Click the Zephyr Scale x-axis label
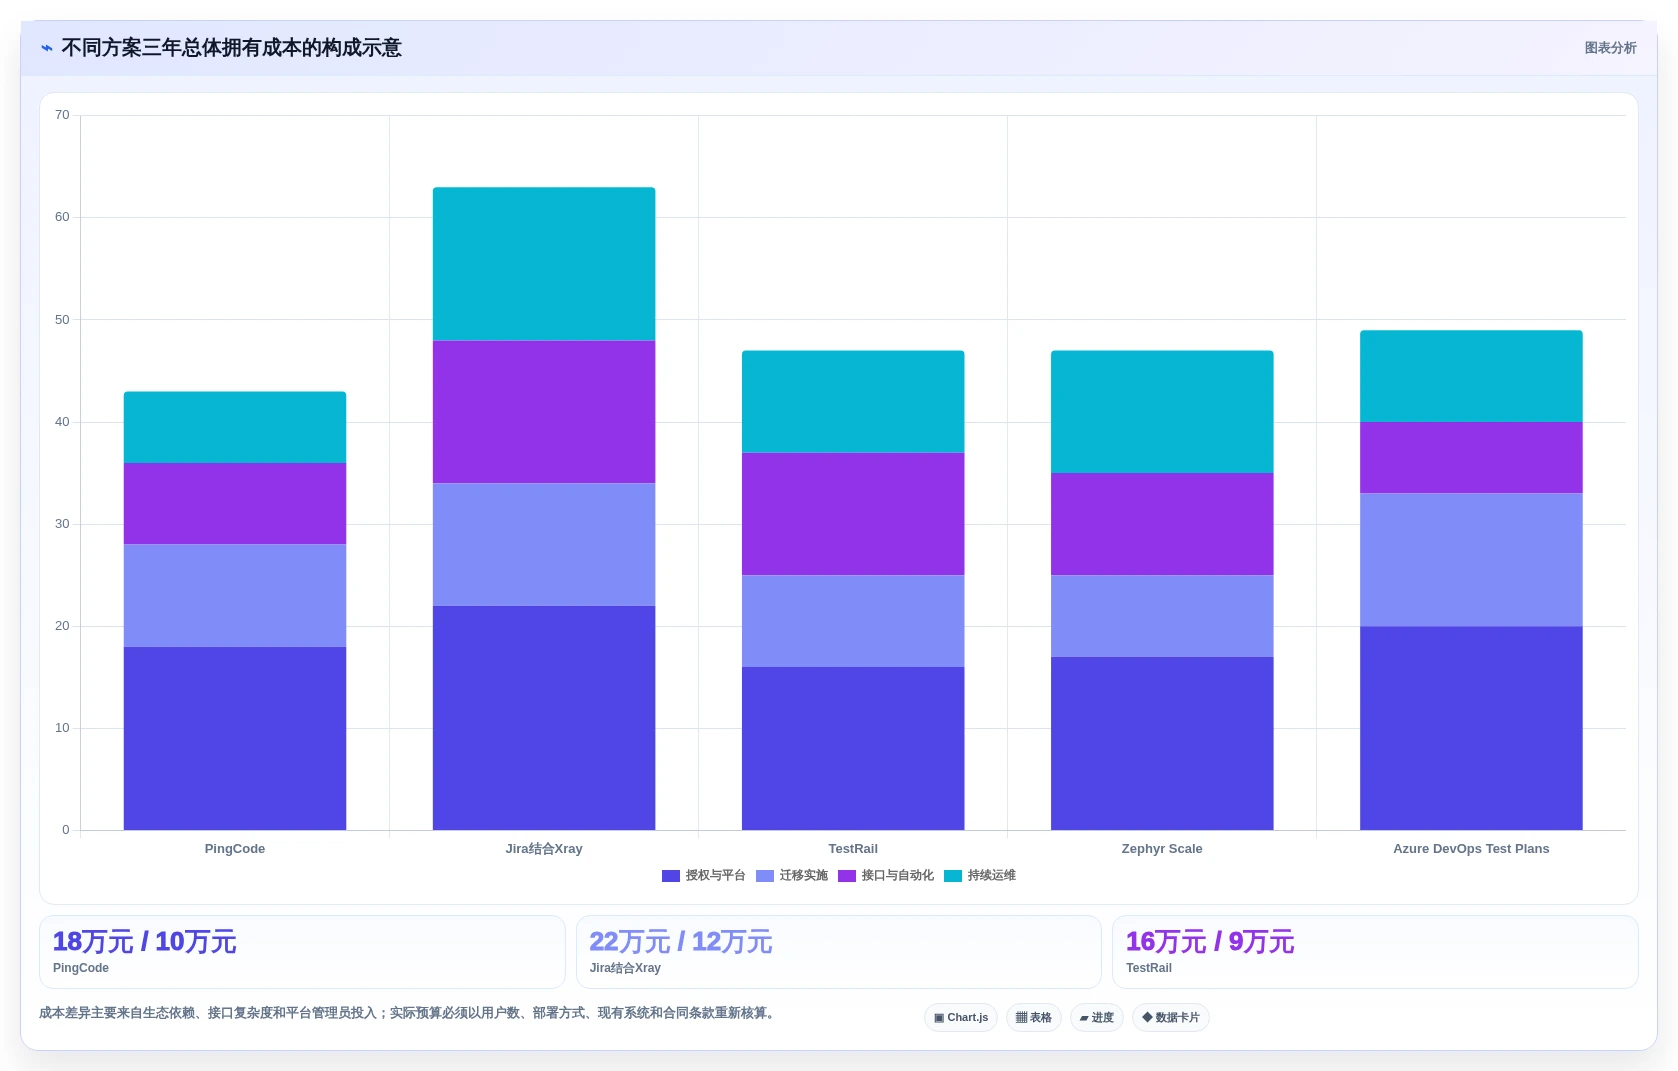The height and width of the screenshot is (1071, 1678). 1162,849
